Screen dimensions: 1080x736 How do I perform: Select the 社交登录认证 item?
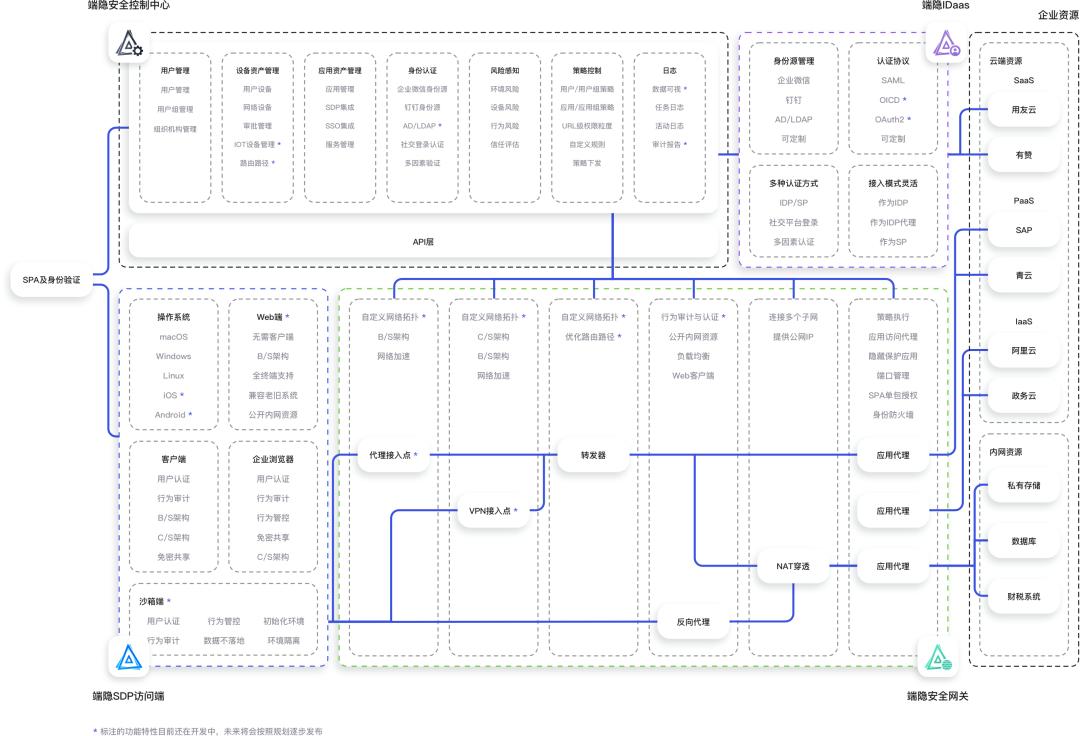[x=422, y=145]
